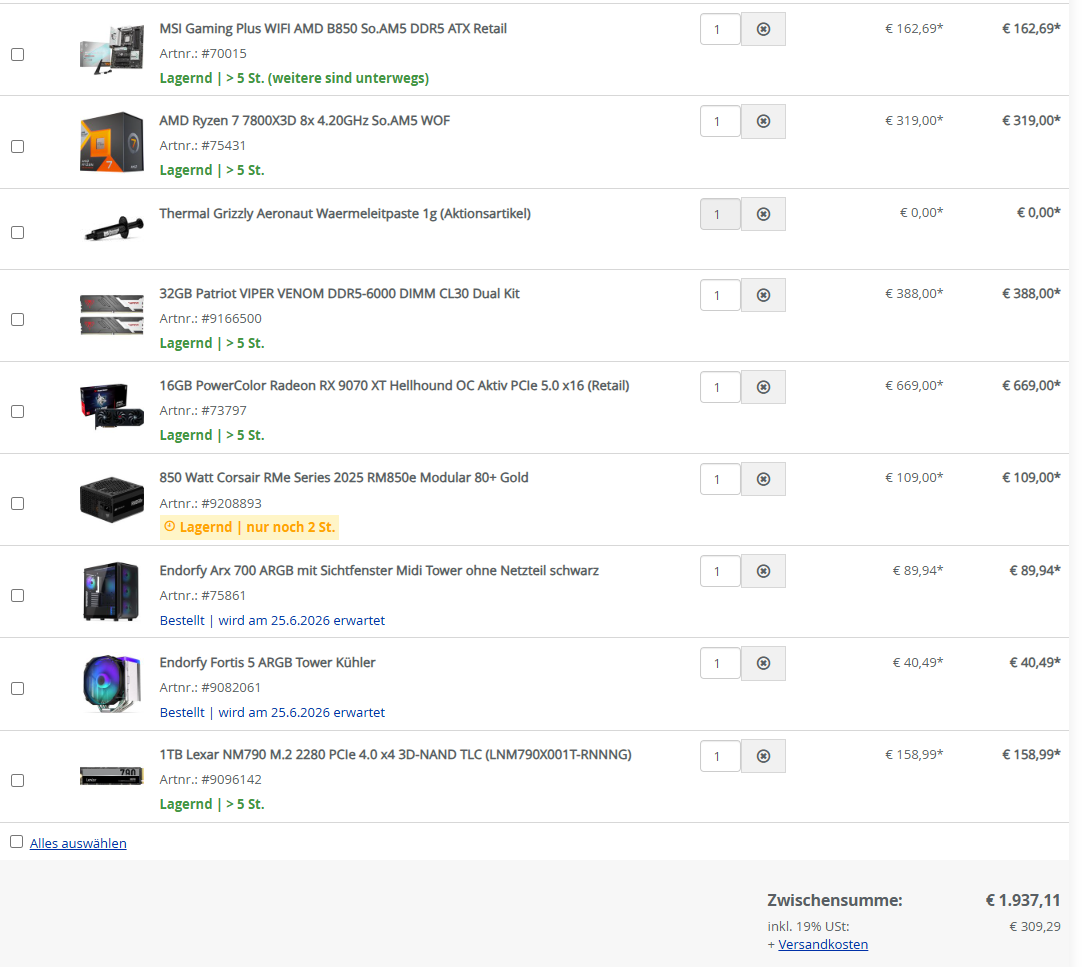
Task: Remove Endorfy Arx 700 case from cart
Action: pyautogui.click(x=763, y=571)
